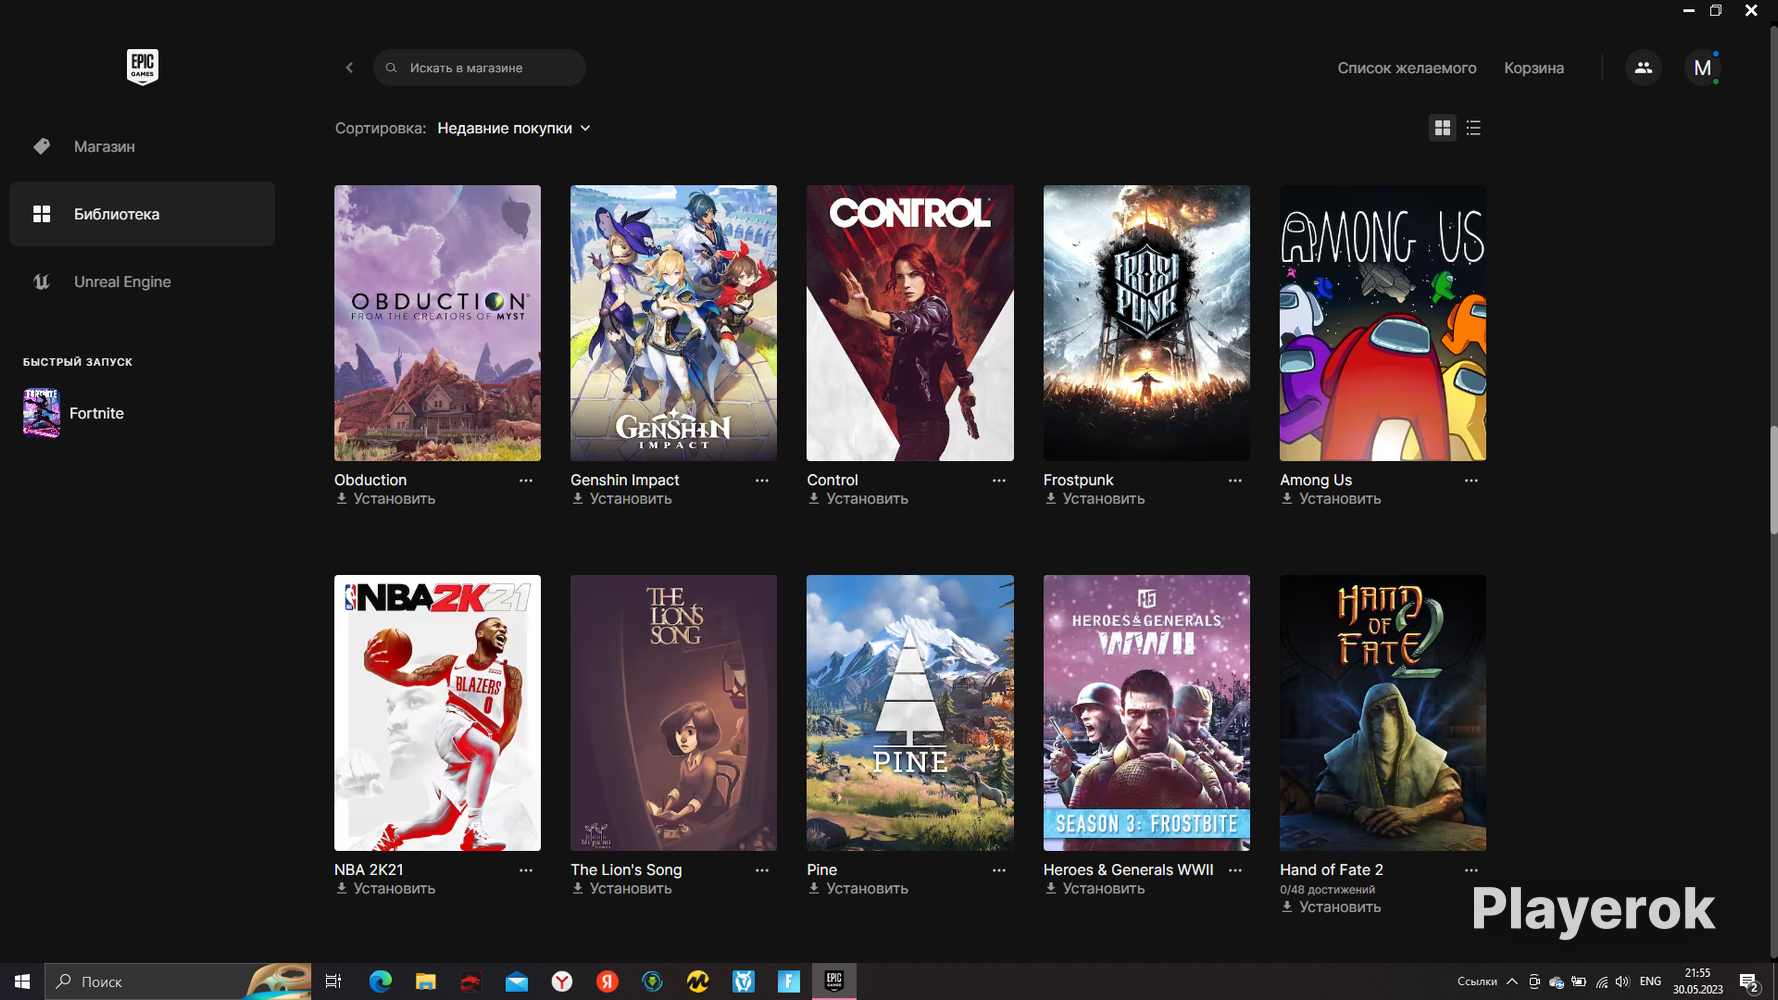Open options menu for The Lion's Song

[x=762, y=871]
